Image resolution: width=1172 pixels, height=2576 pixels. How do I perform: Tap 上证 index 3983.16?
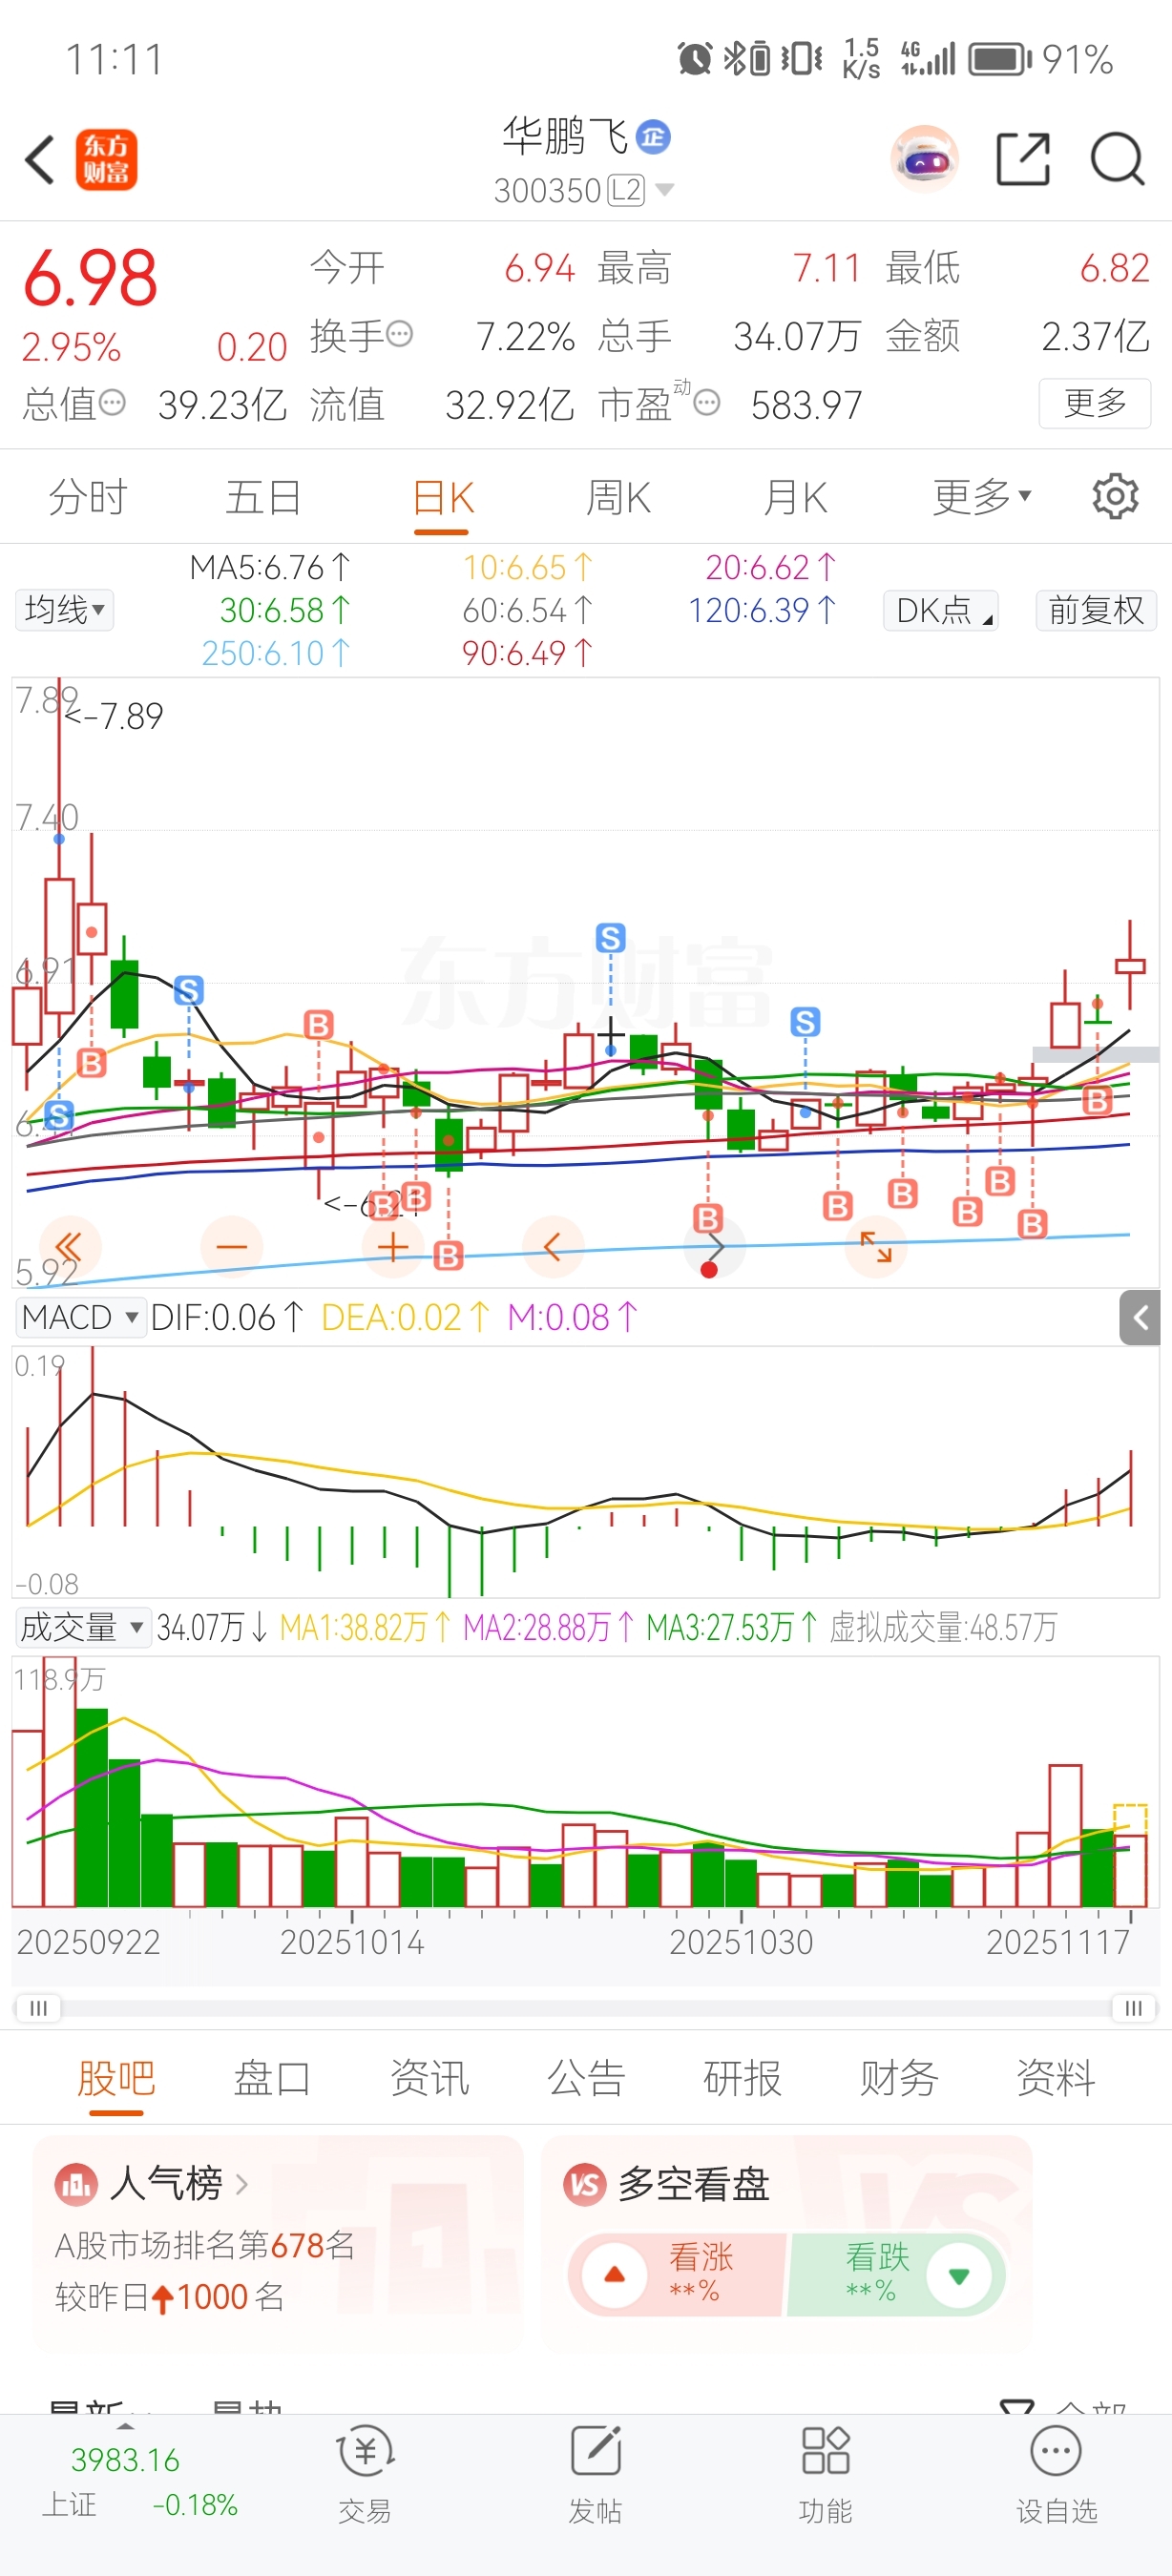(125, 2460)
